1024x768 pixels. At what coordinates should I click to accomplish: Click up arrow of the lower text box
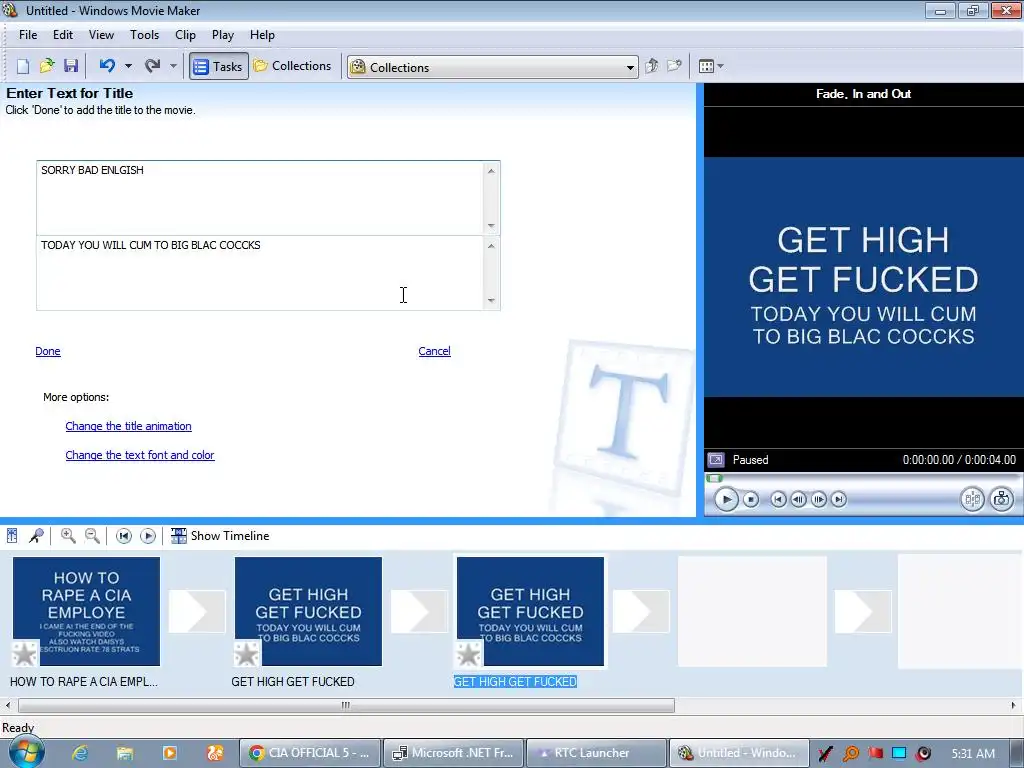tap(491, 246)
